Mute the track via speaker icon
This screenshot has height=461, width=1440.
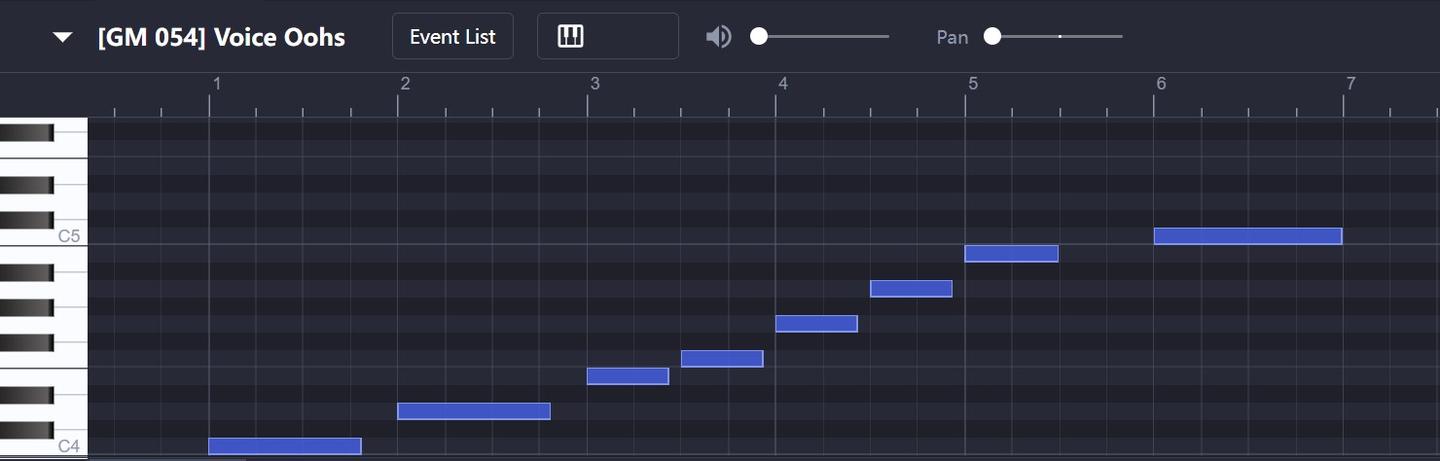click(718, 37)
